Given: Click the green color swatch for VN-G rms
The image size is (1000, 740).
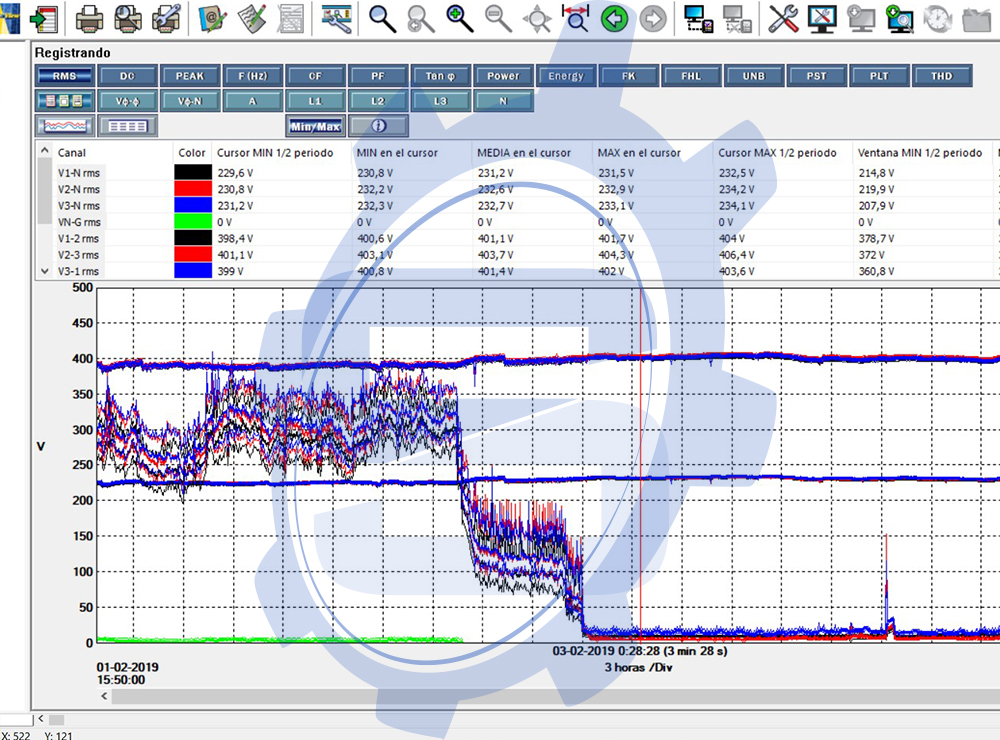Looking at the screenshot, I should pos(191,221).
